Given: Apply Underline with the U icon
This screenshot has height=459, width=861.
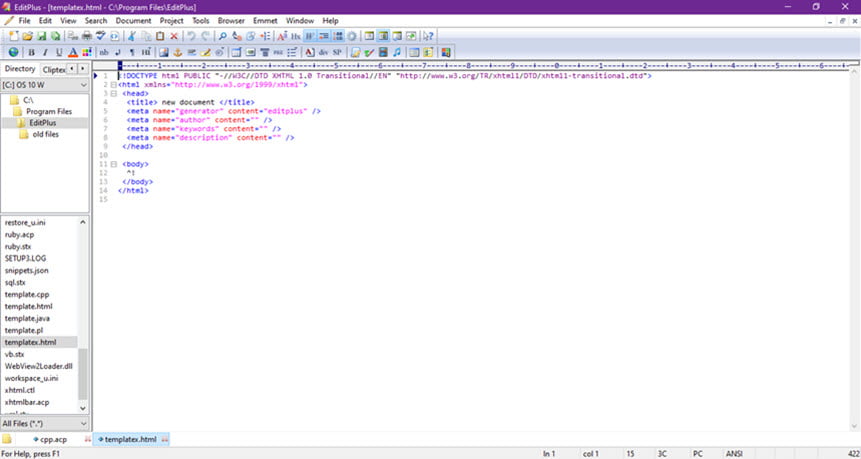Looking at the screenshot, I should point(59,52).
